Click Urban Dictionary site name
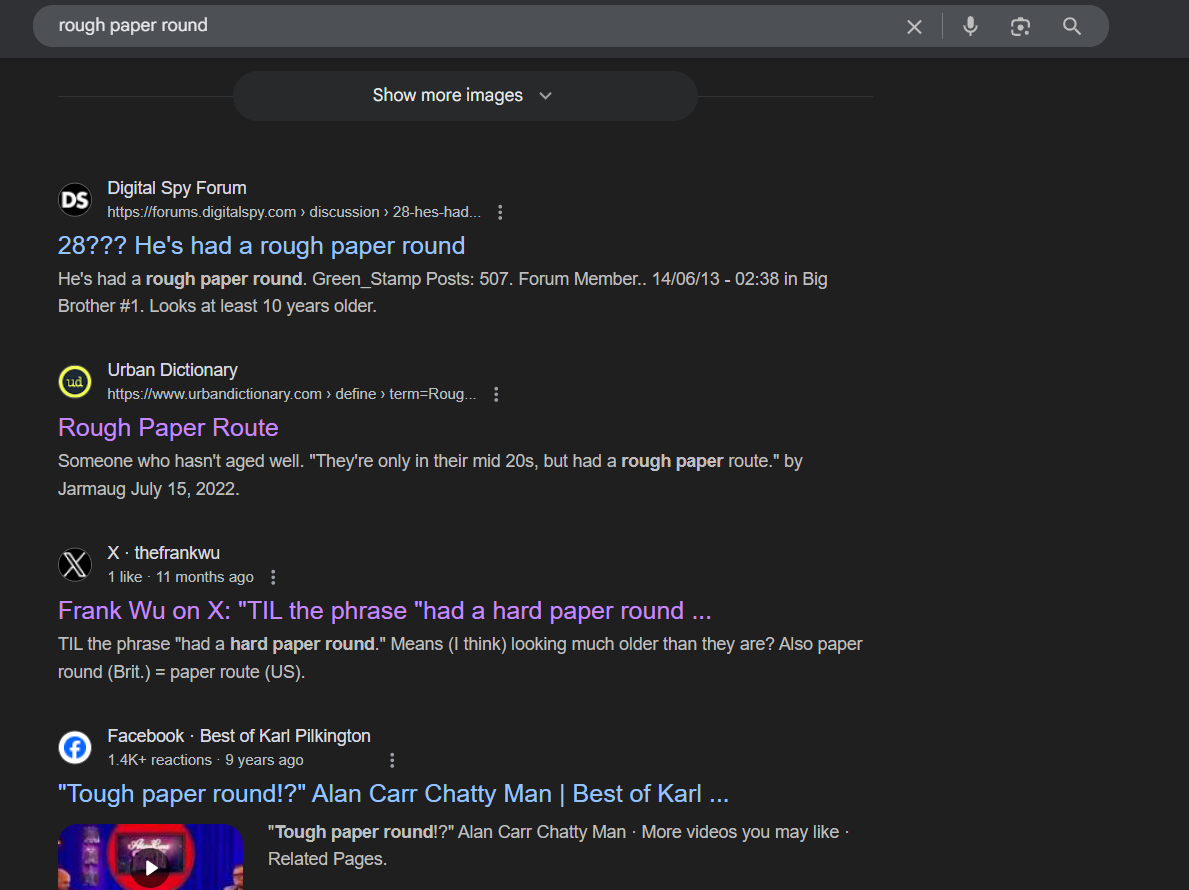Image resolution: width=1189 pixels, height=890 pixels. (172, 370)
